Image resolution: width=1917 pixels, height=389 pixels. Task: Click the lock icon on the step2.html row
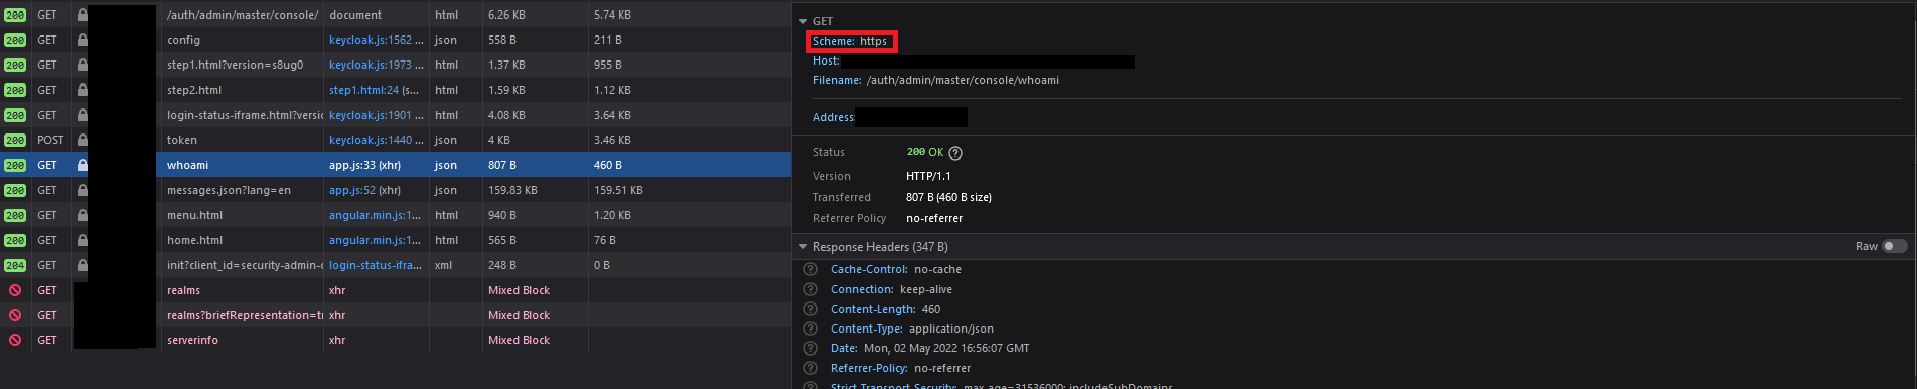pos(82,90)
